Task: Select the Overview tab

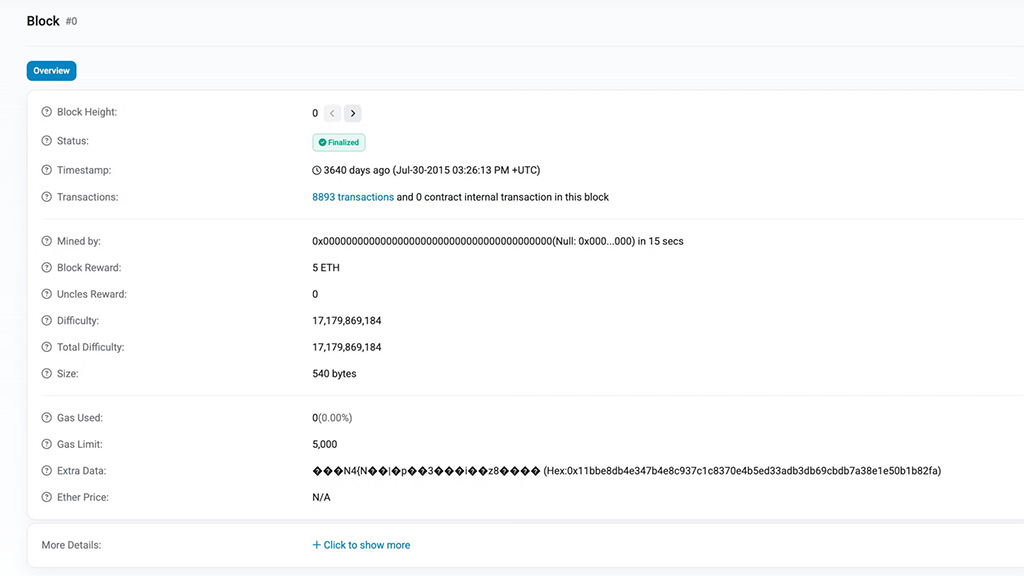Action: (51, 71)
